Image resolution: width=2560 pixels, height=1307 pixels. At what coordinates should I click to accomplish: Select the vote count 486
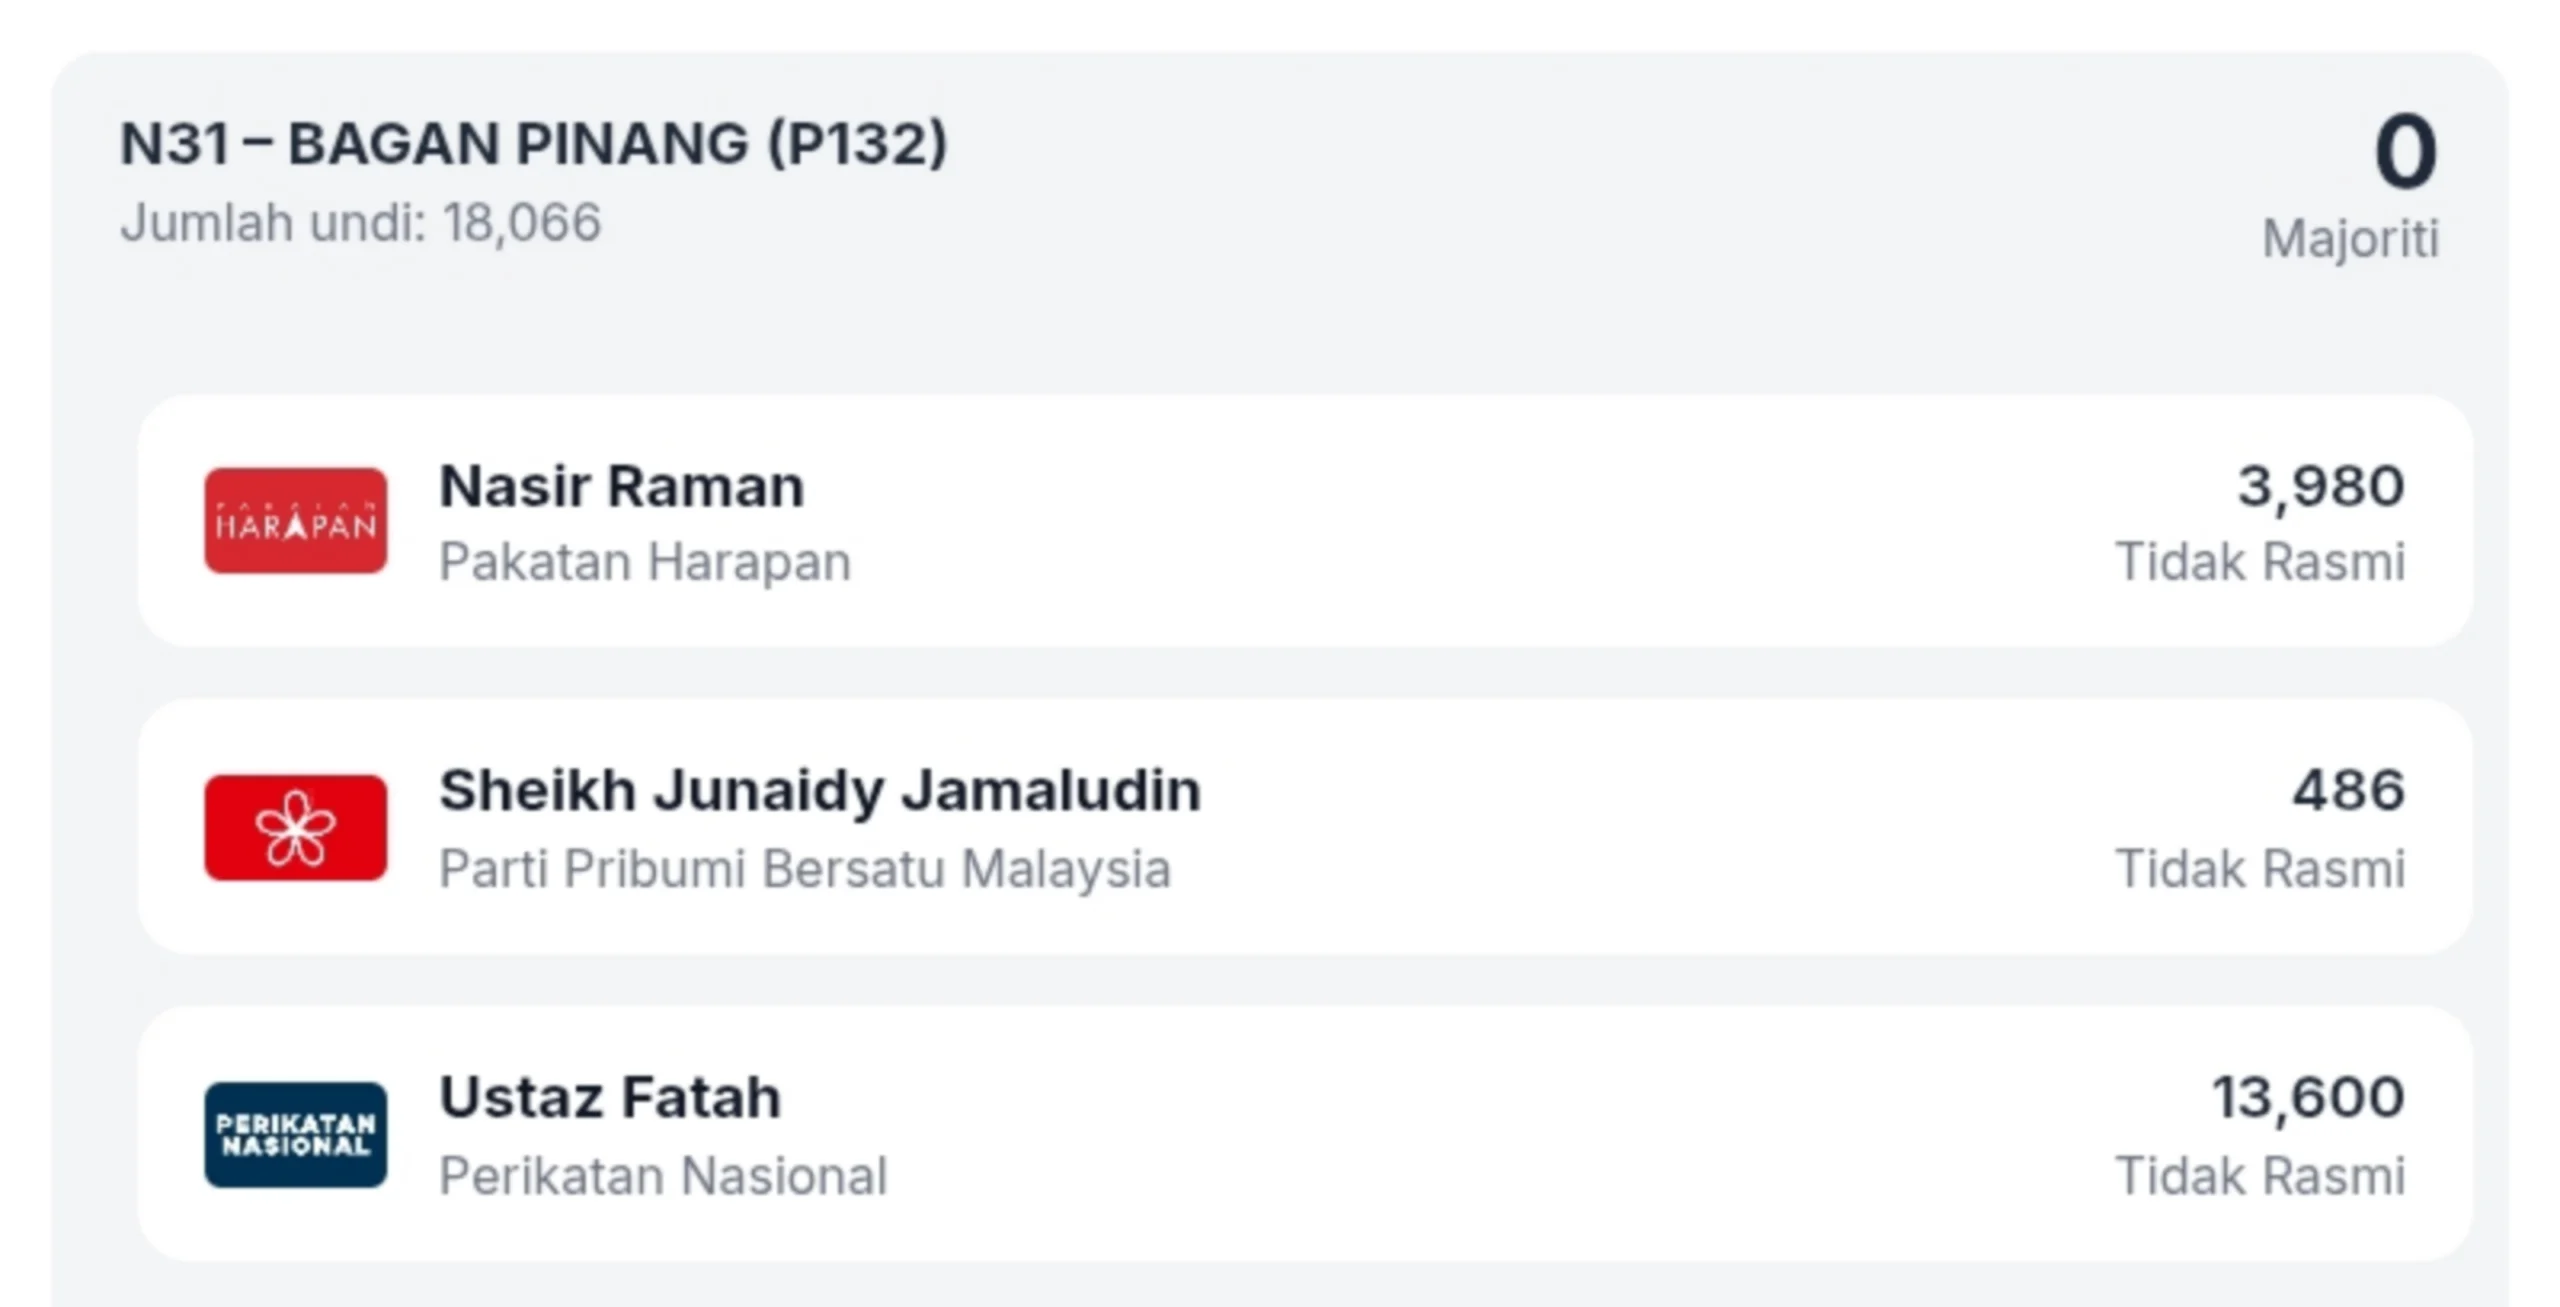click(2348, 791)
